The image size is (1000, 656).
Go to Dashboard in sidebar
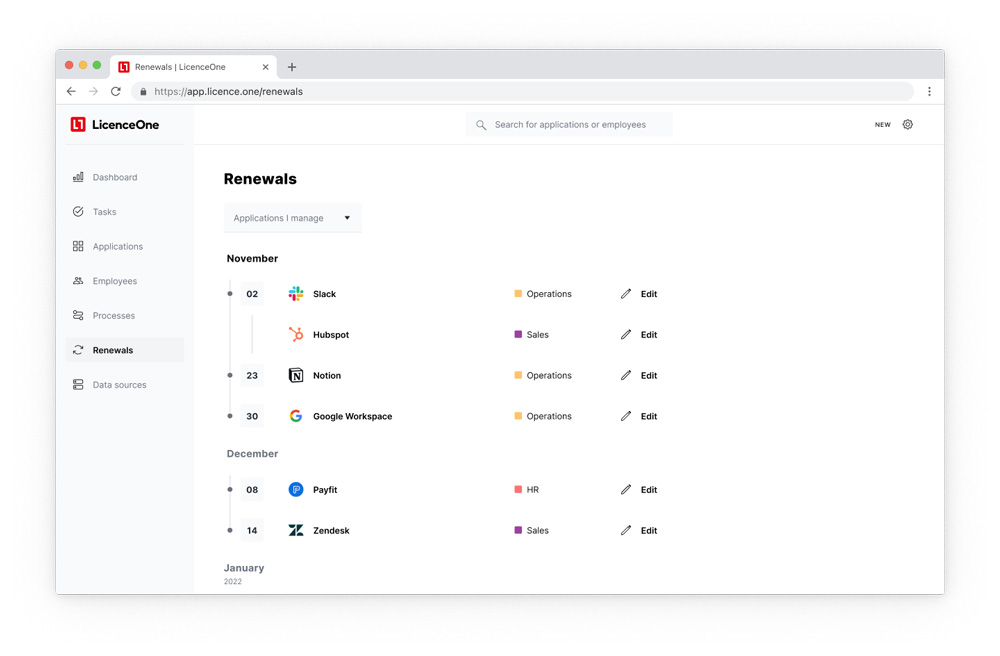pyautogui.click(x=115, y=177)
